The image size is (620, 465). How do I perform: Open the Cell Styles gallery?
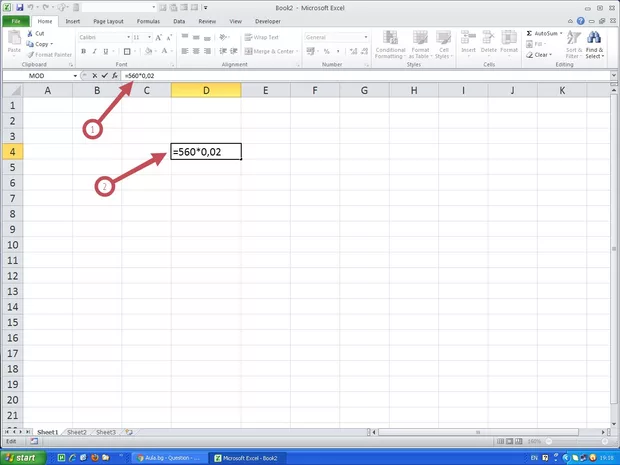point(443,45)
